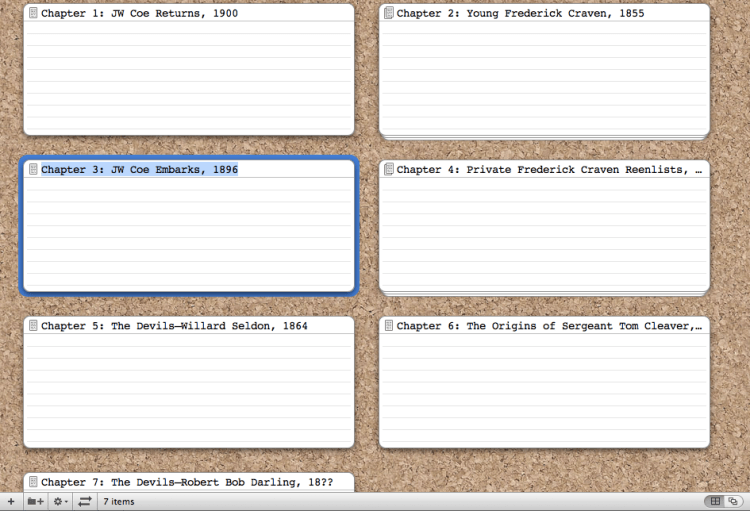Click the add new item plus button
The width and height of the screenshot is (750, 511).
[x=10, y=501]
